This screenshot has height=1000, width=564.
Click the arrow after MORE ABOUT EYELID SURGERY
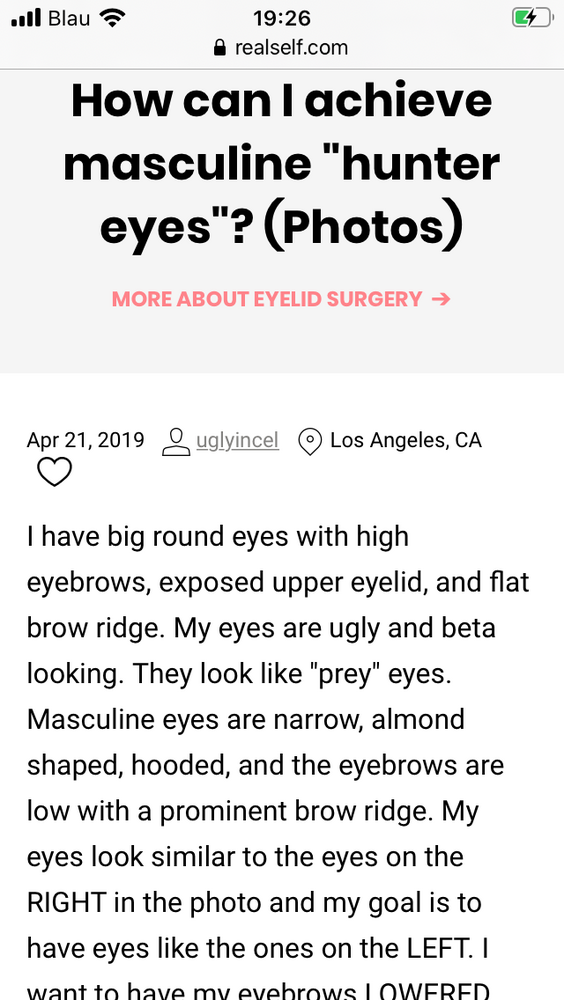click(x=441, y=298)
